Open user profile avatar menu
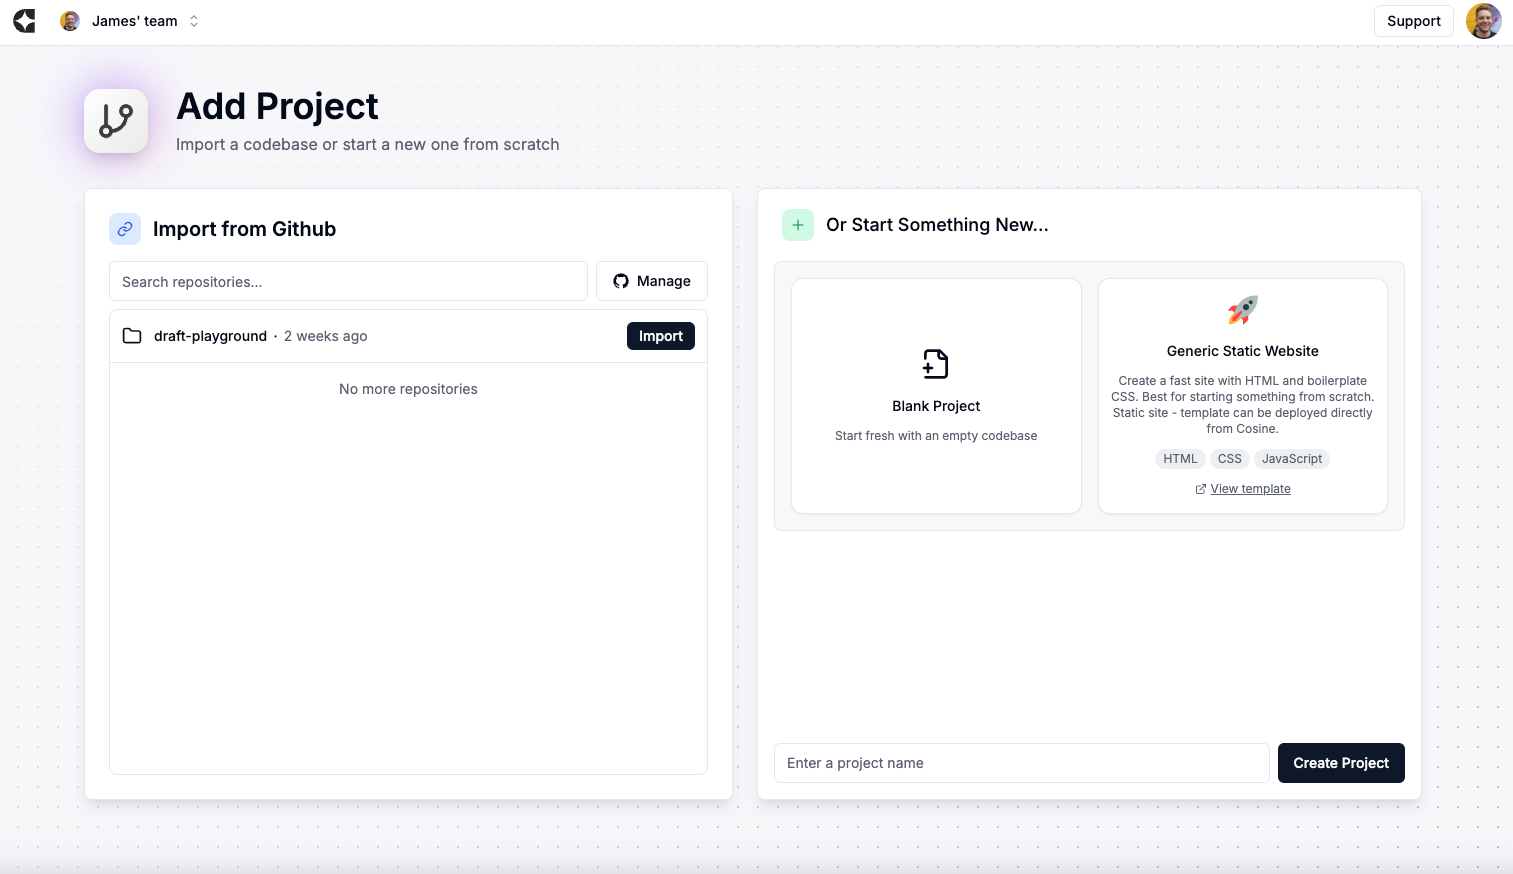This screenshot has height=874, width=1513. coord(1483,21)
